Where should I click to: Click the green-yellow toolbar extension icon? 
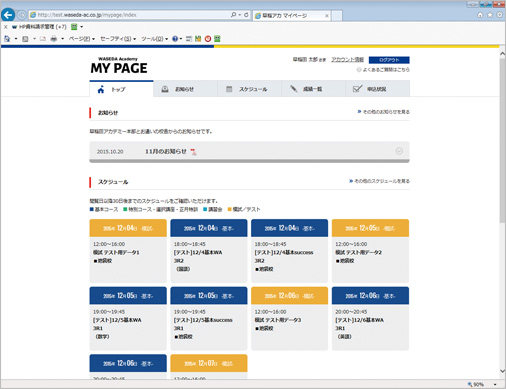[198, 39]
